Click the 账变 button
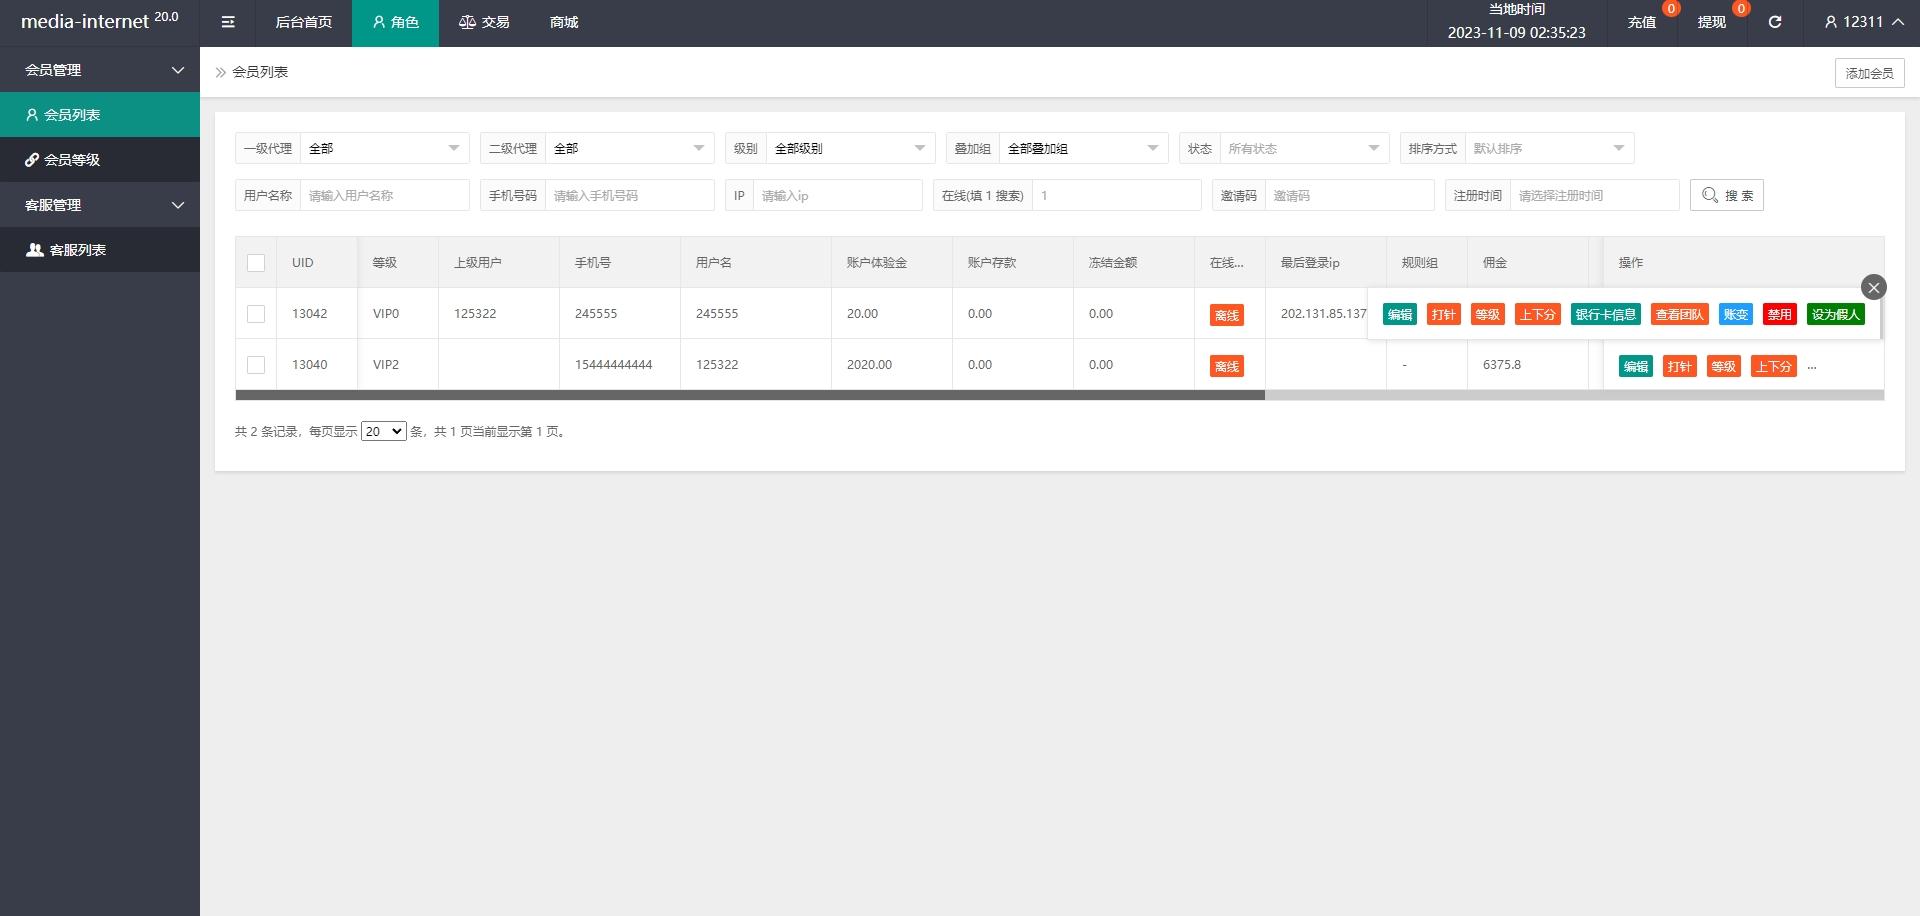Screen dimensions: 1920x916 [1736, 314]
